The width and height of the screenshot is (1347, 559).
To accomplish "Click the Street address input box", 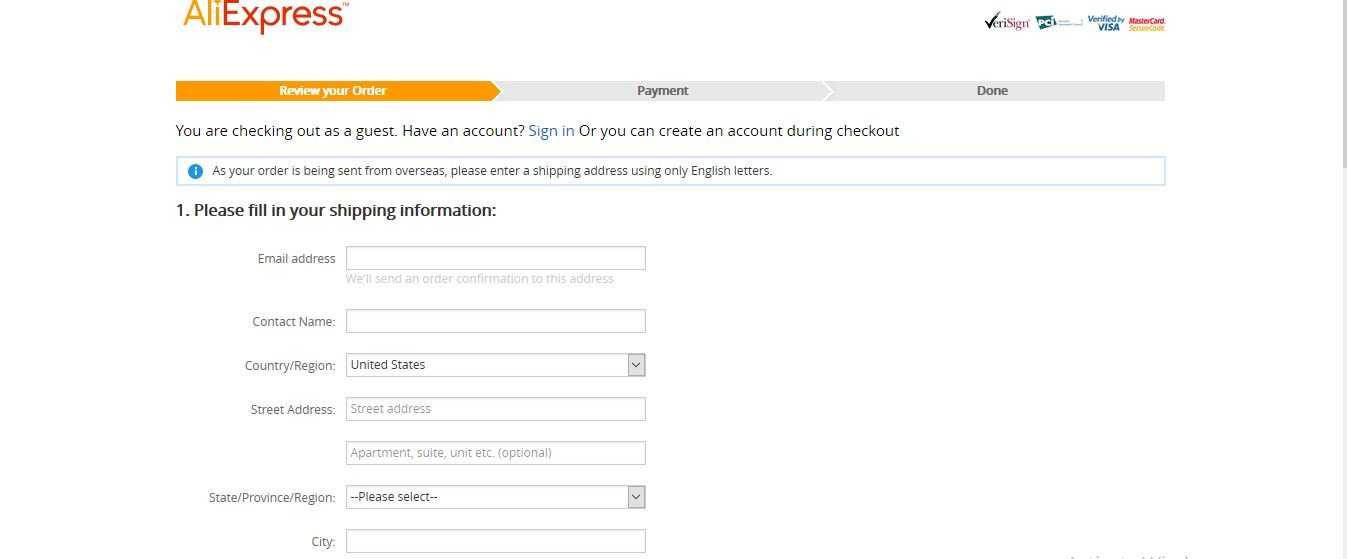I will 495,409.
